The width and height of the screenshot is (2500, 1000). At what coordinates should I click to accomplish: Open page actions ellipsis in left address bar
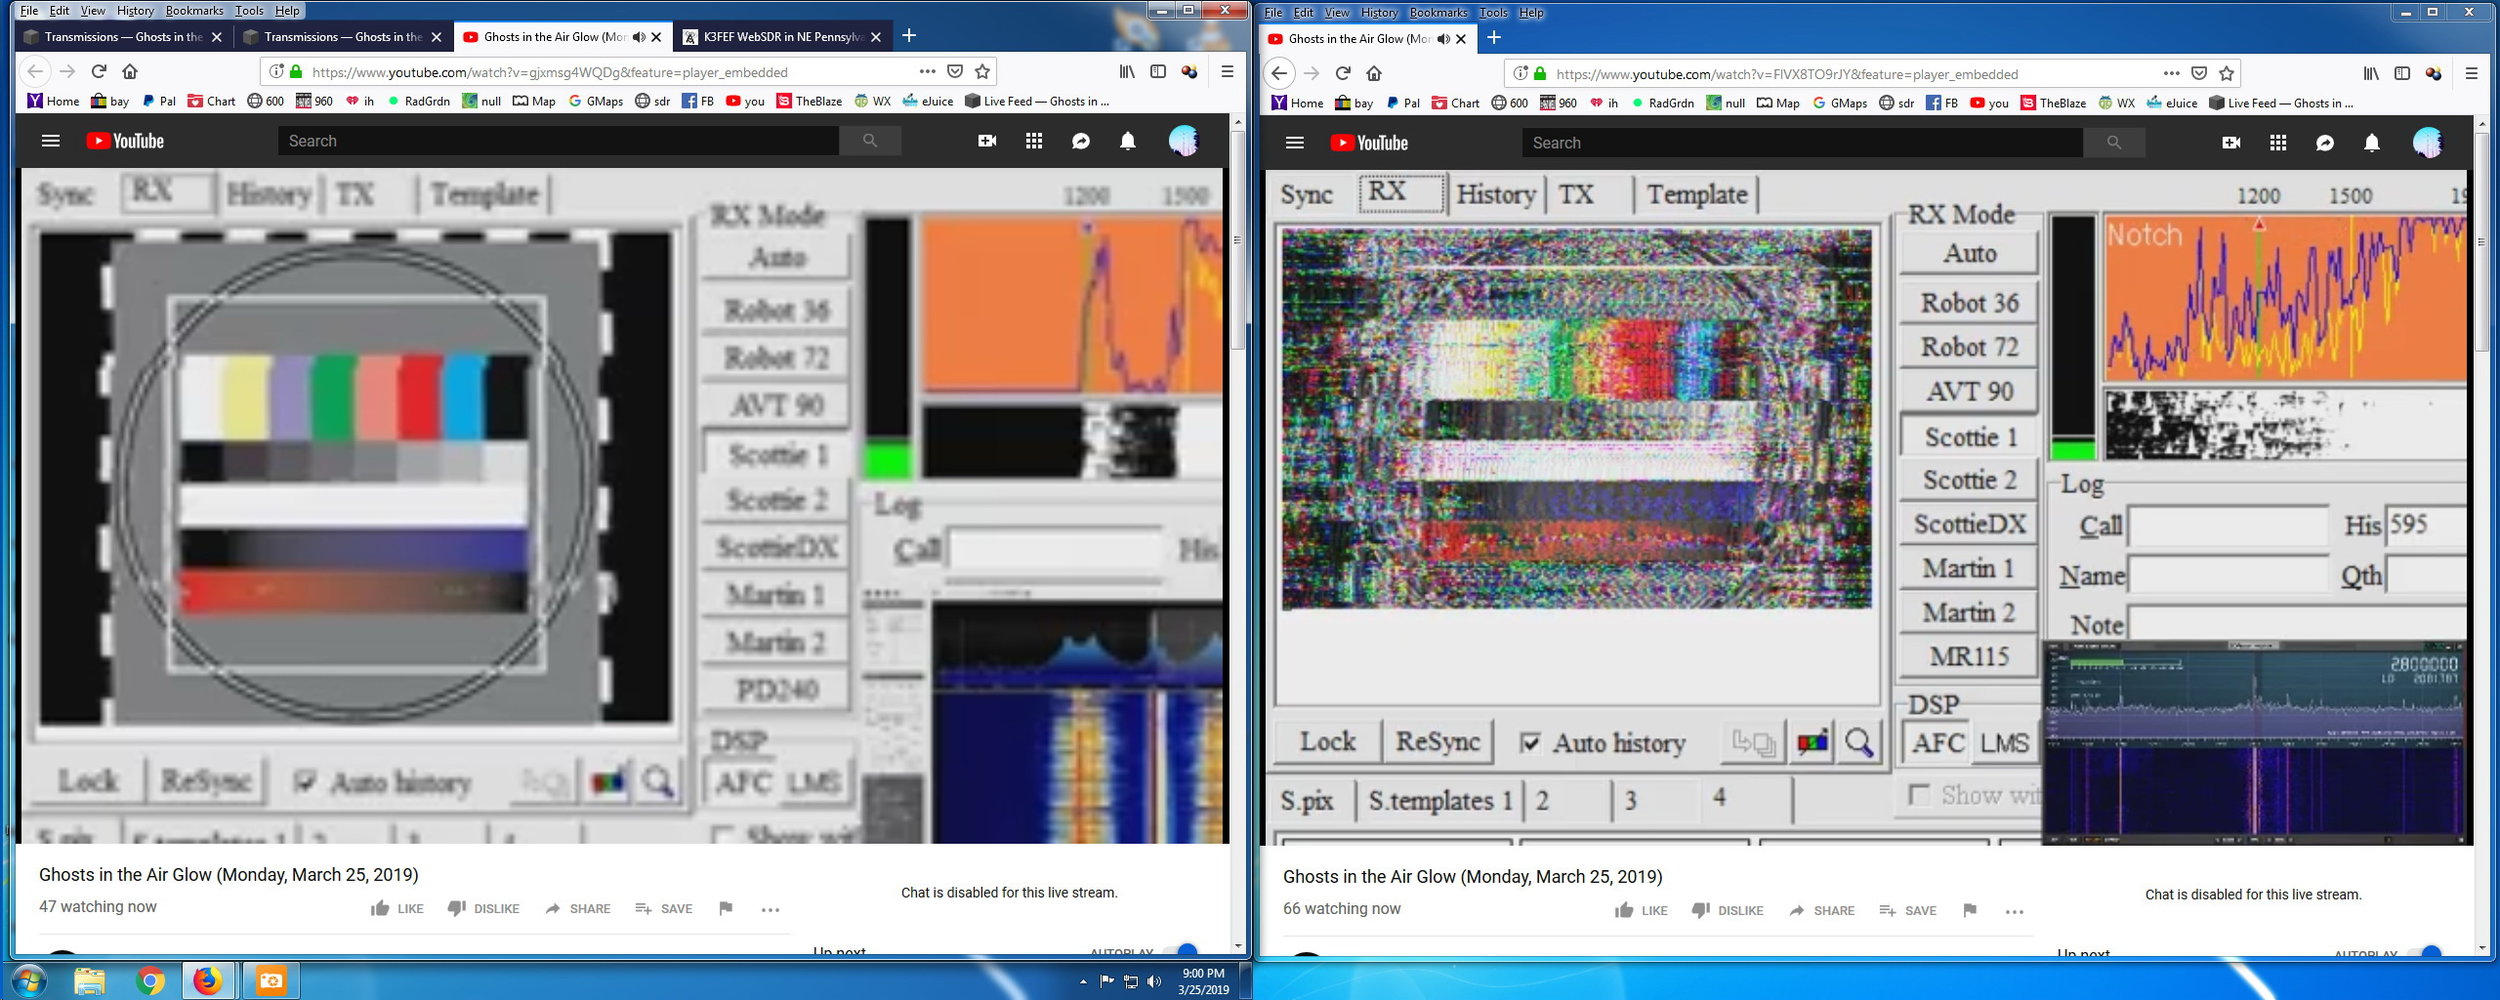pyautogui.click(x=927, y=71)
